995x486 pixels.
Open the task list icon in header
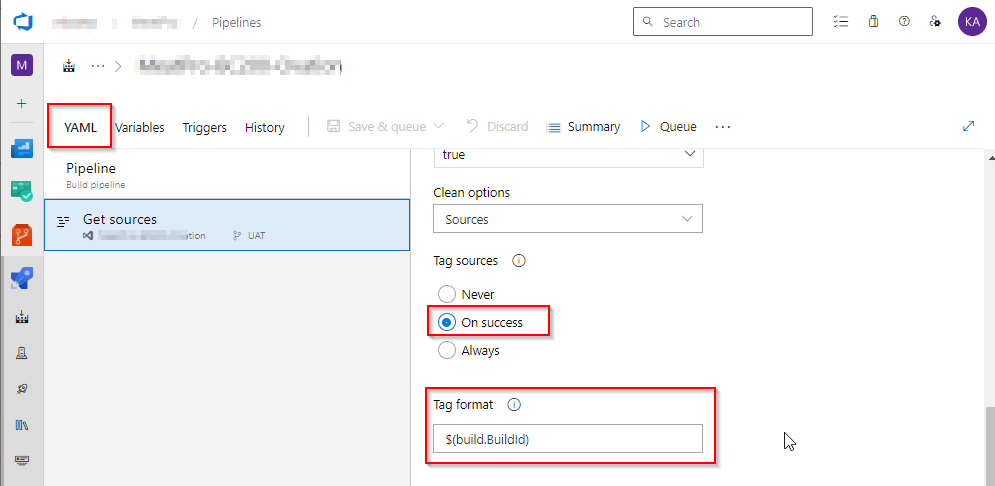pyautogui.click(x=840, y=21)
